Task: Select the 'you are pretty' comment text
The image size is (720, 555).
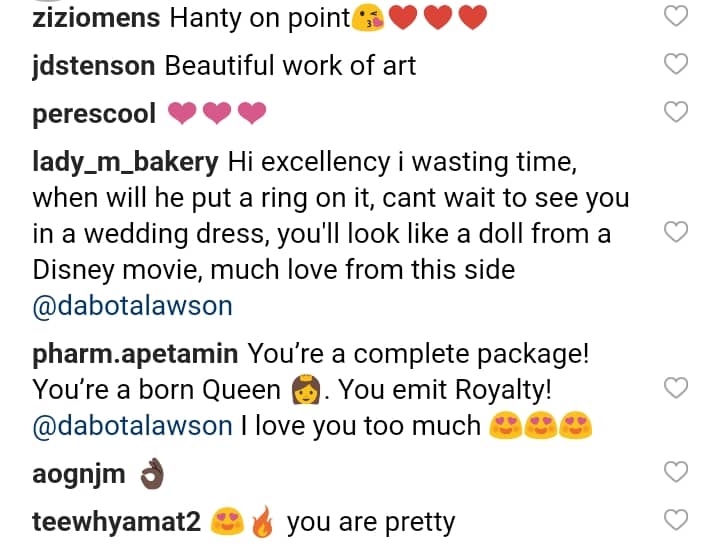Action: [x=370, y=522]
